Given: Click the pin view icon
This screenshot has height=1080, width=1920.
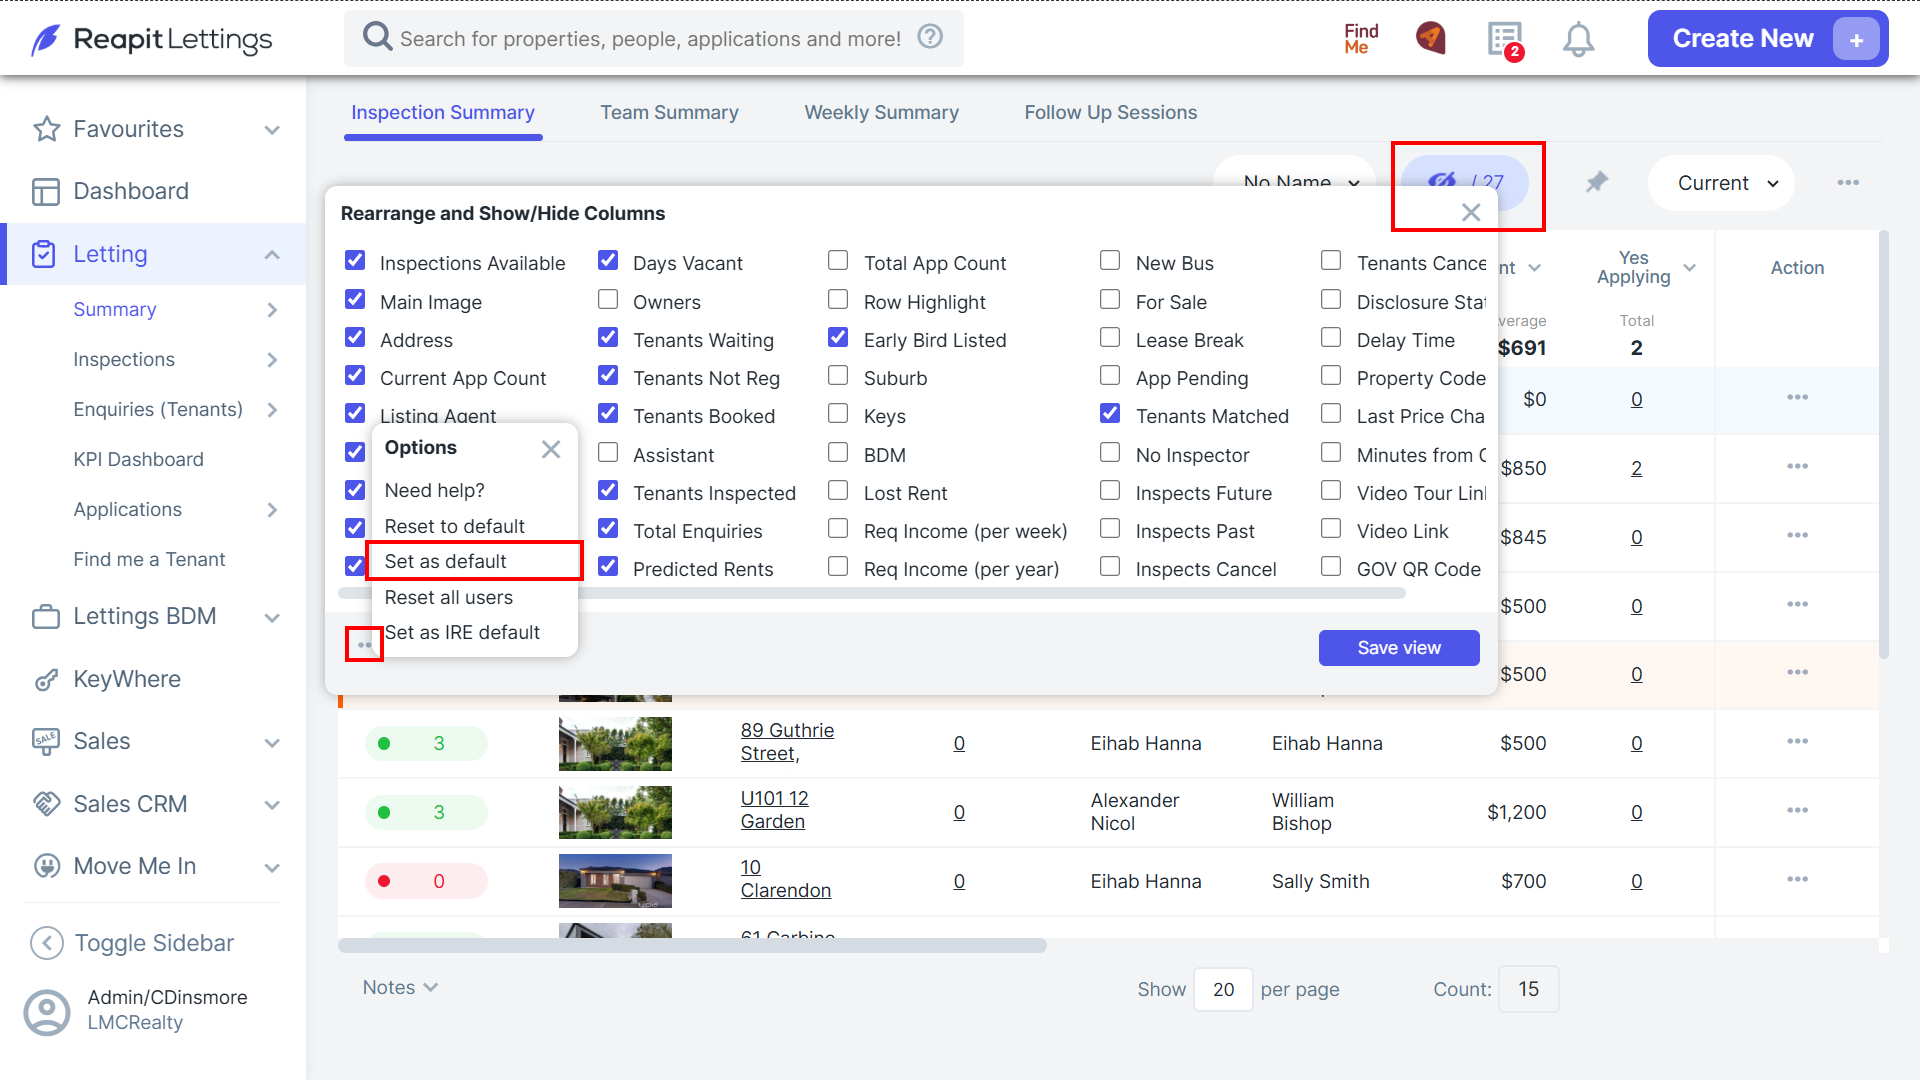Looking at the screenshot, I should click(1597, 182).
